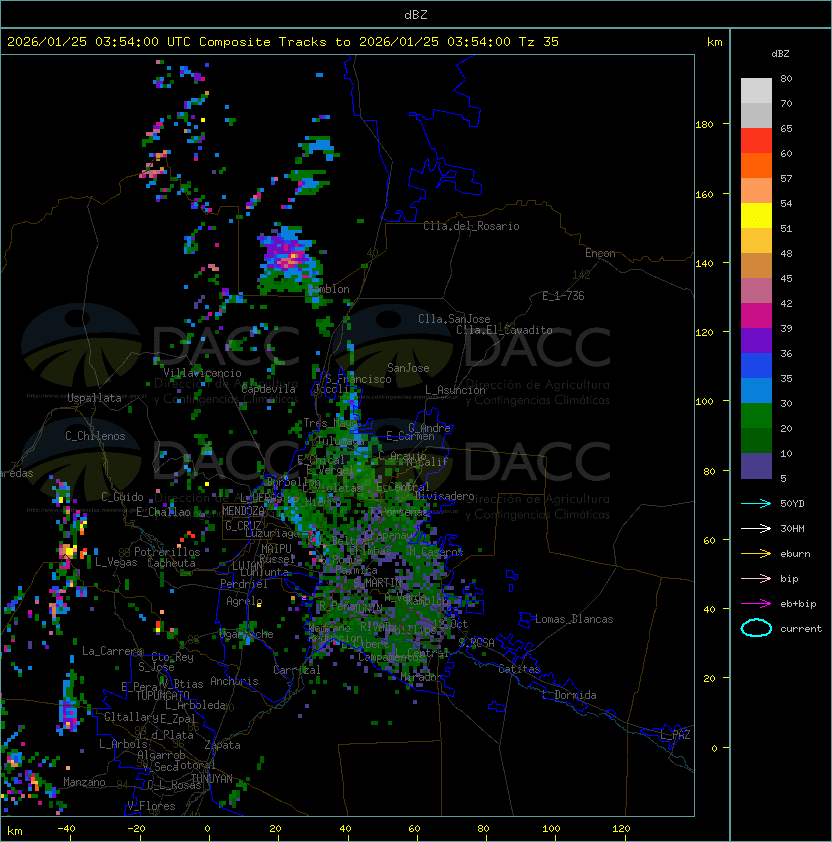Click the 120 km tick on bottom axis
Image resolution: width=832 pixels, height=842 pixels.
[621, 829]
